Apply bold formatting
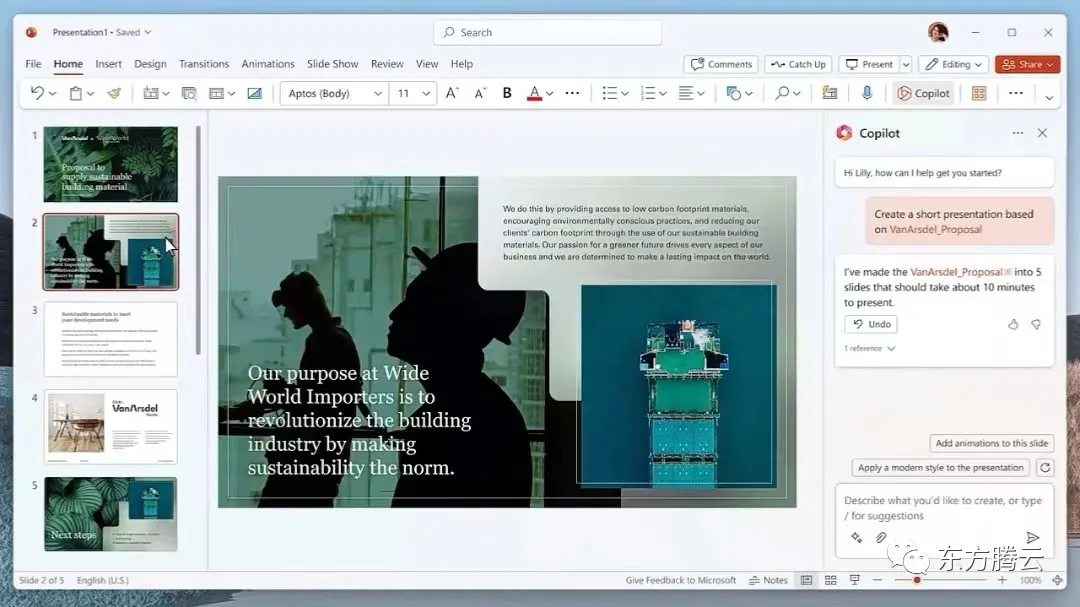1080x607 pixels. coord(507,93)
